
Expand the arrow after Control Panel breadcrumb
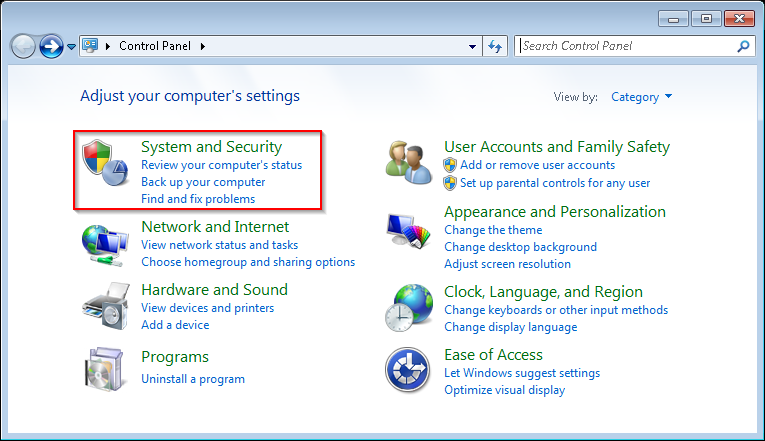(x=203, y=46)
